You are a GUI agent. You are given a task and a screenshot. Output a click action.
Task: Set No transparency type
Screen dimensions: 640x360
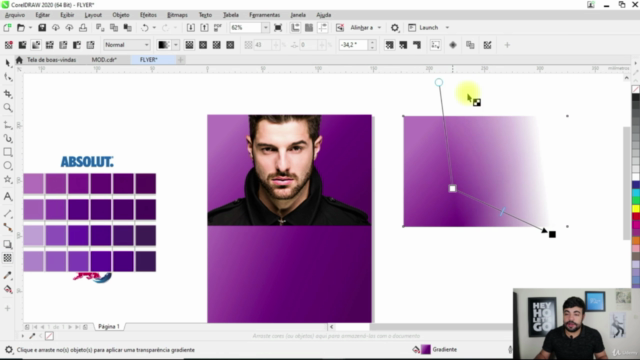[x=9, y=45]
